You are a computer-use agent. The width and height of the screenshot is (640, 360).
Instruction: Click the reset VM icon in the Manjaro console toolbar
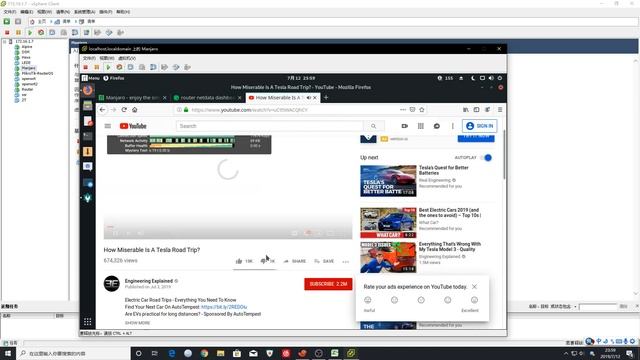[119, 67]
